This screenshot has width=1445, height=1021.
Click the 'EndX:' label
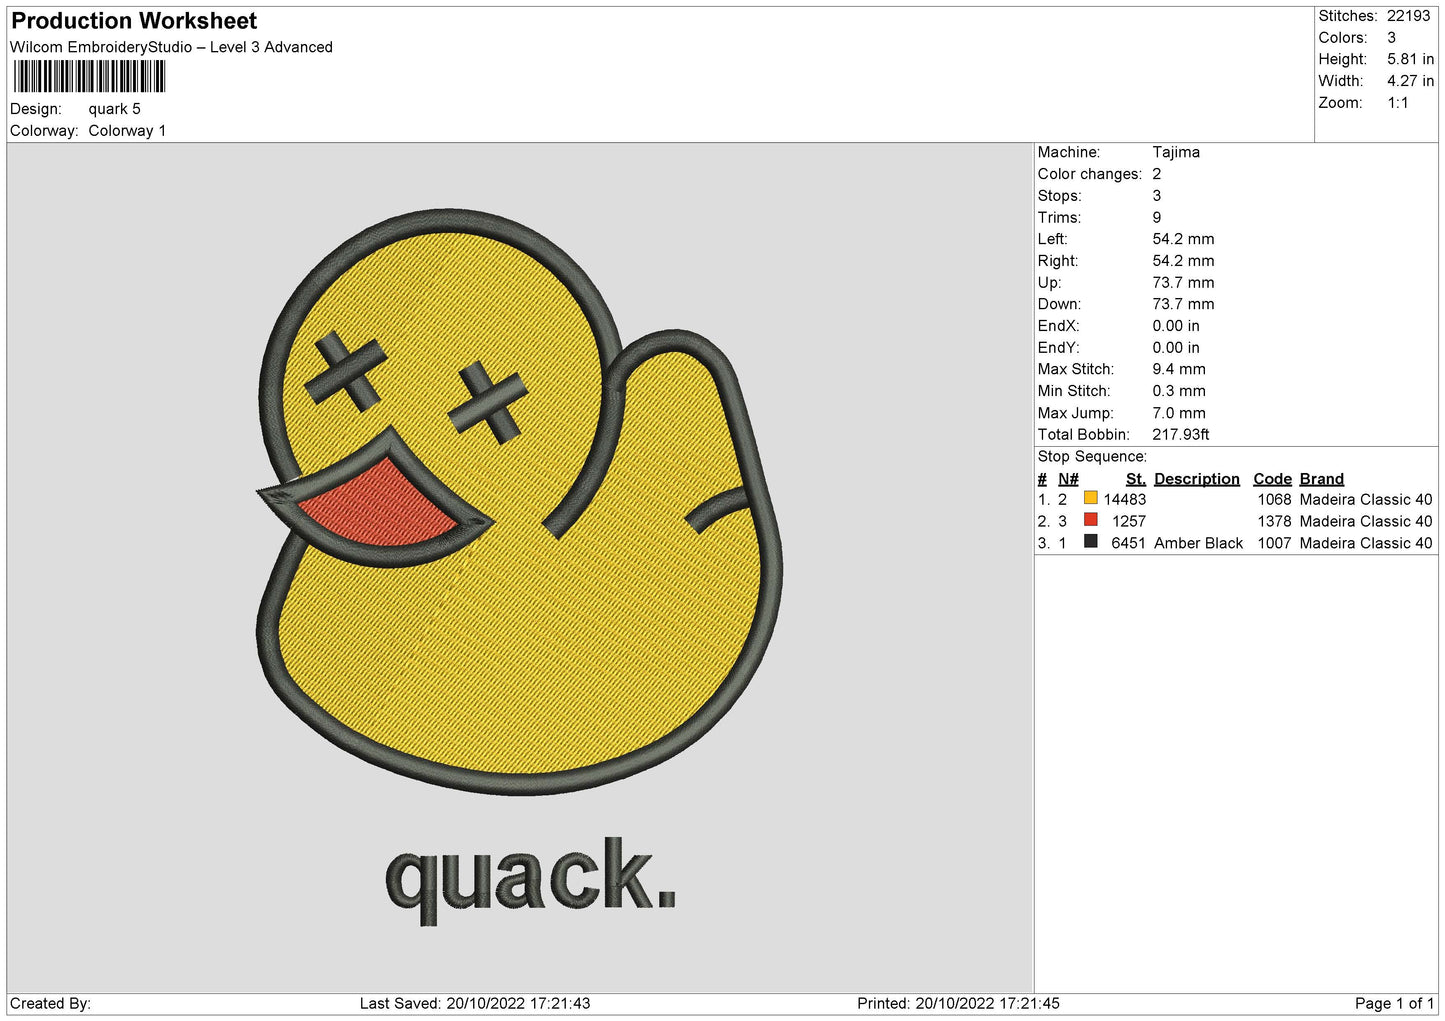pos(1058,326)
